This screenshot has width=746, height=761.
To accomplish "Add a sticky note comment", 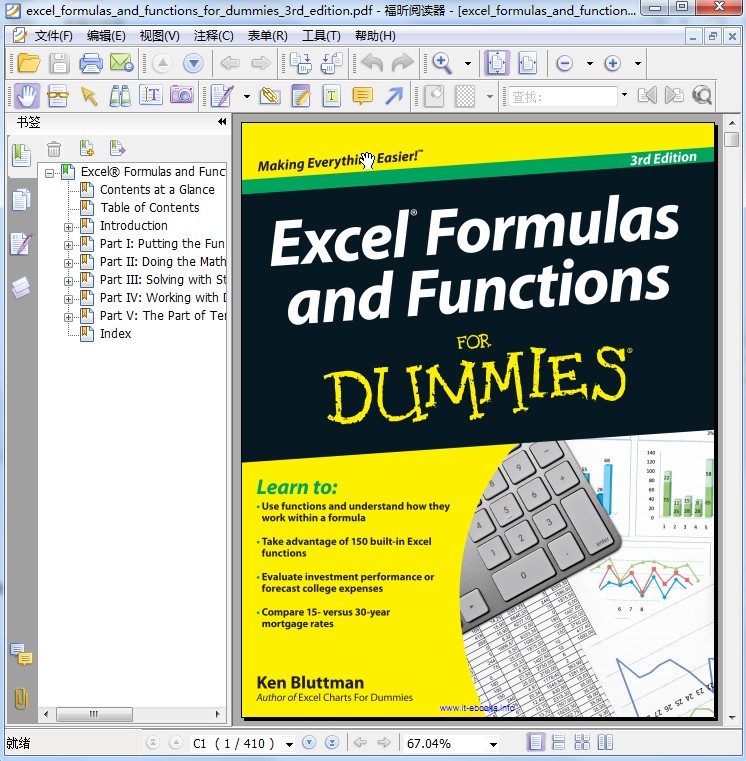I will (362, 95).
